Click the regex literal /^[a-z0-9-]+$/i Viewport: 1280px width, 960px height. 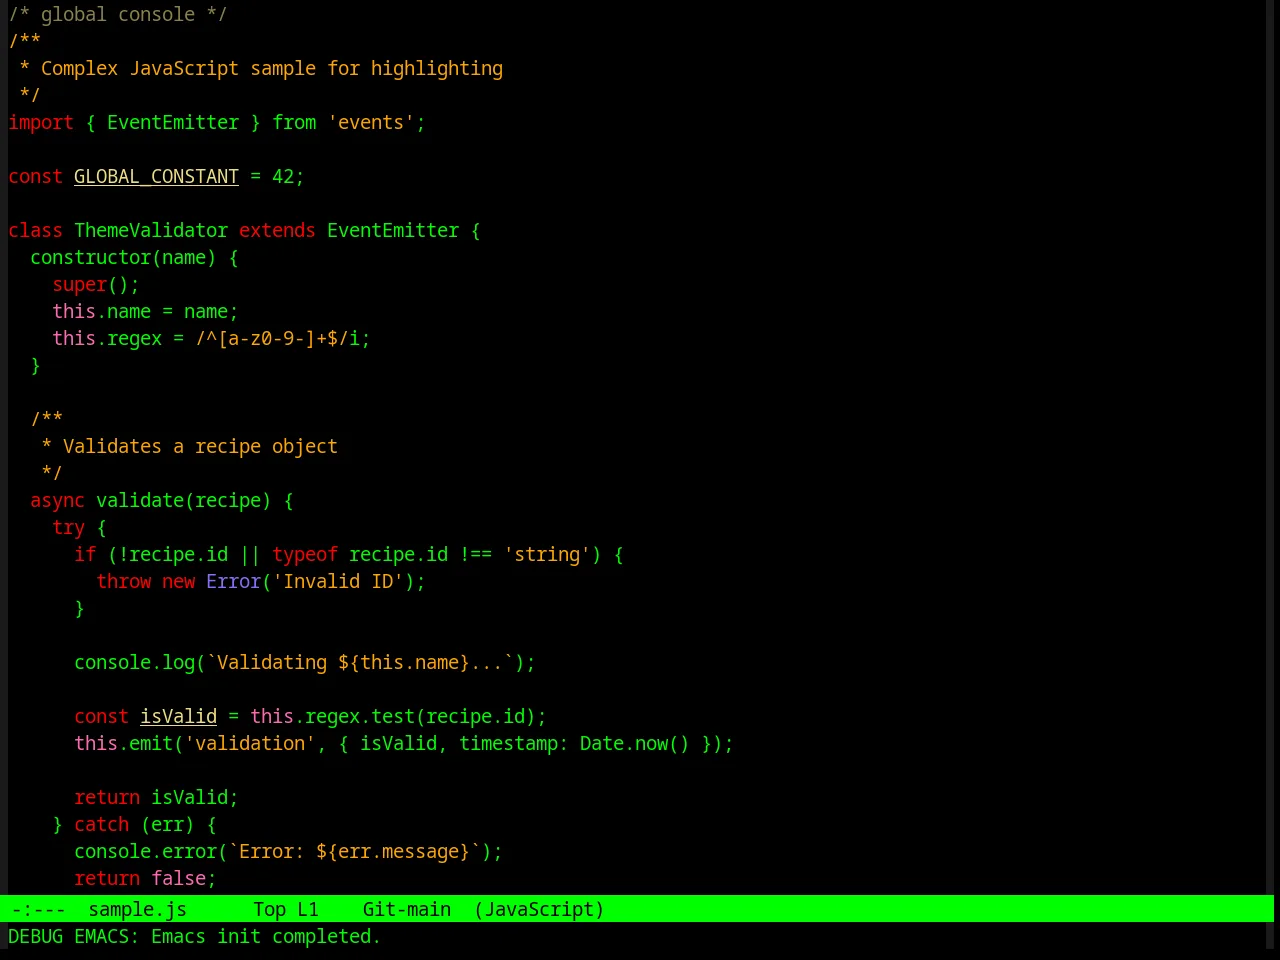tap(277, 338)
